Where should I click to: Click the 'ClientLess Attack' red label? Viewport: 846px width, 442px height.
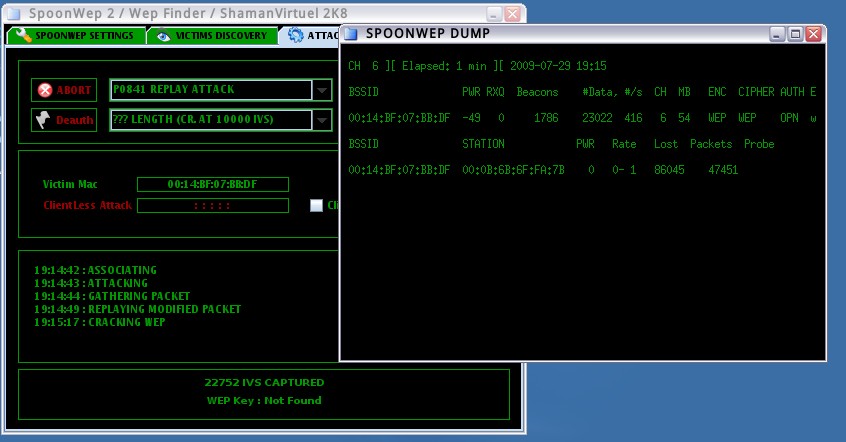(88, 205)
